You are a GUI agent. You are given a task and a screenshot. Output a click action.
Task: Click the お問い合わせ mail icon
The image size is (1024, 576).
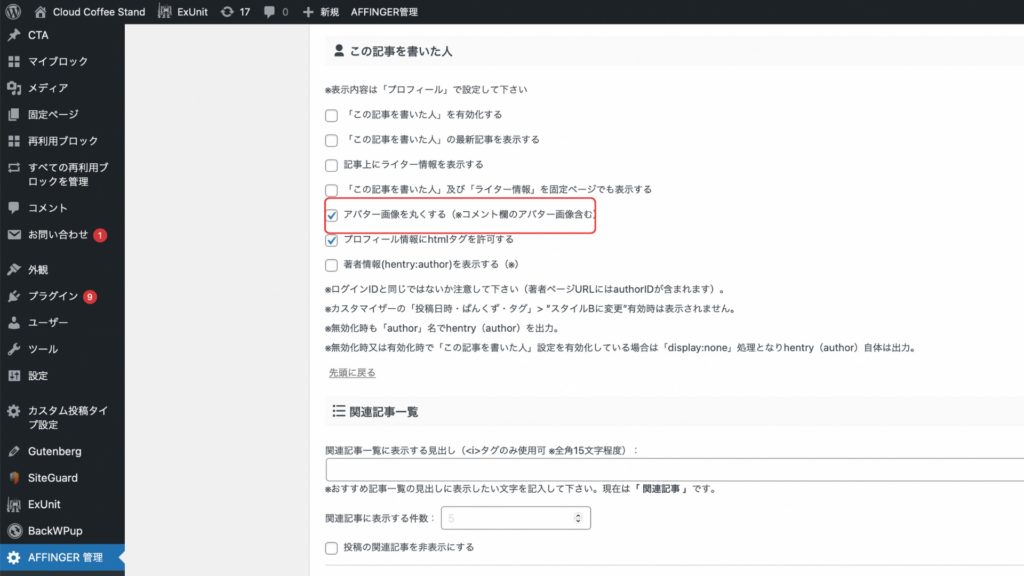[x=14, y=235]
